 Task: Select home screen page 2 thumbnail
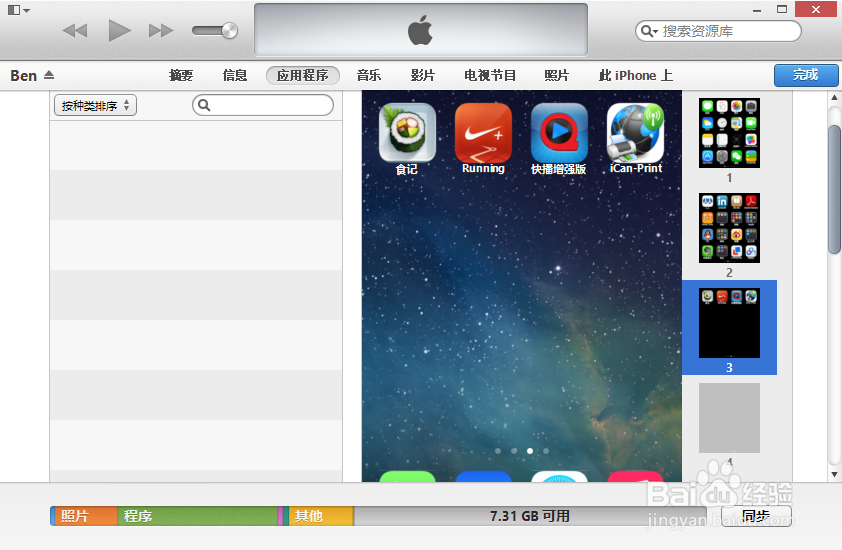(729, 228)
